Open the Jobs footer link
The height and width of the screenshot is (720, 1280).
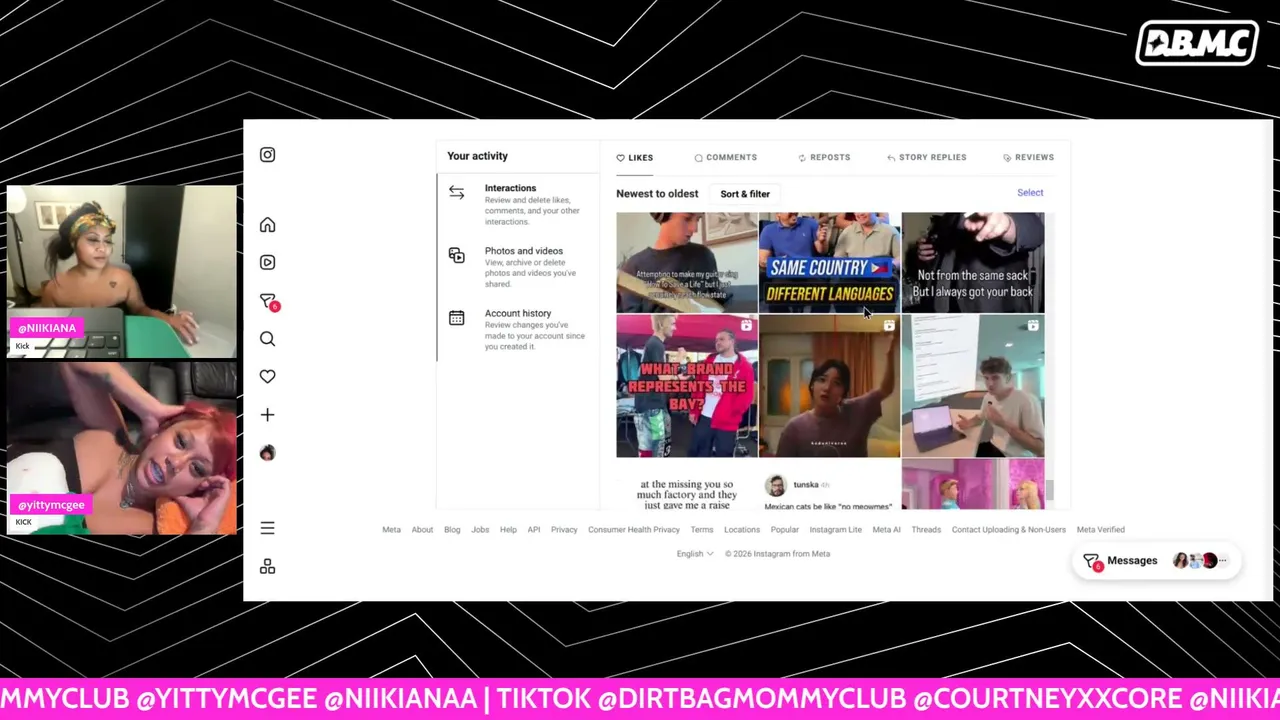pos(480,530)
